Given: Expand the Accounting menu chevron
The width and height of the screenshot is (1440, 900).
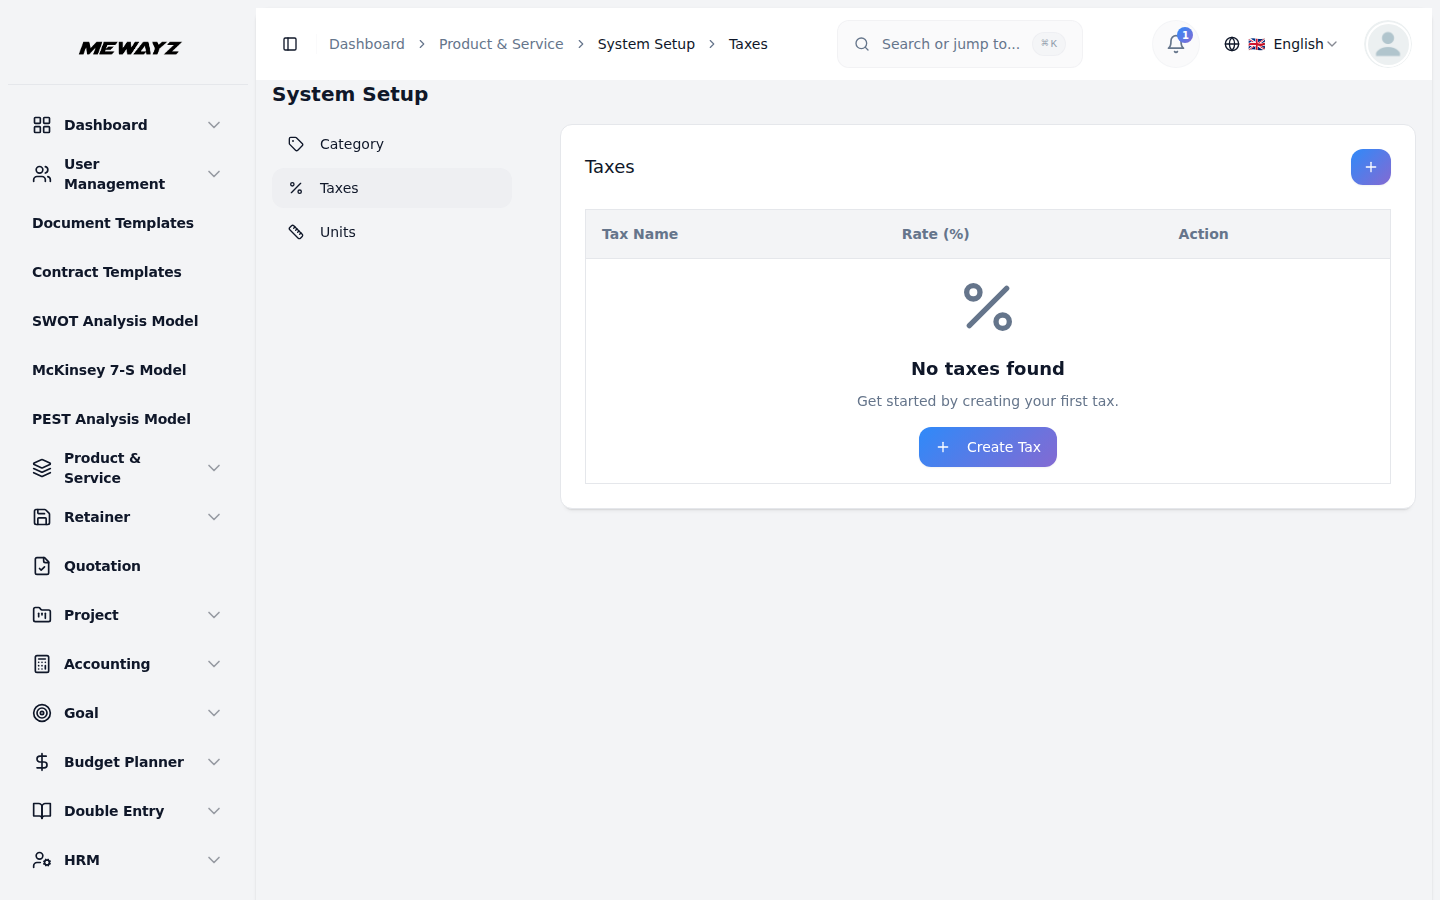Looking at the screenshot, I should pos(214,663).
